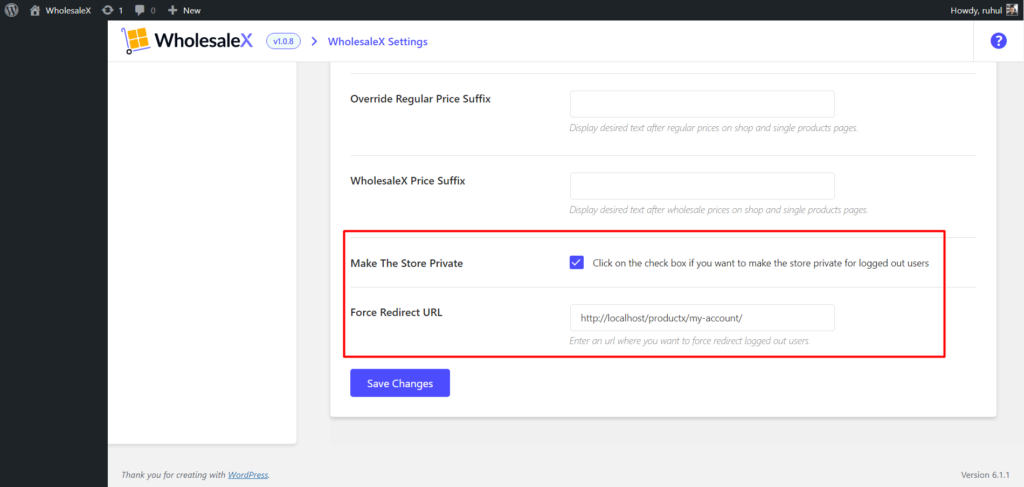Uncheck the Make The Store Private checkbox

577,262
